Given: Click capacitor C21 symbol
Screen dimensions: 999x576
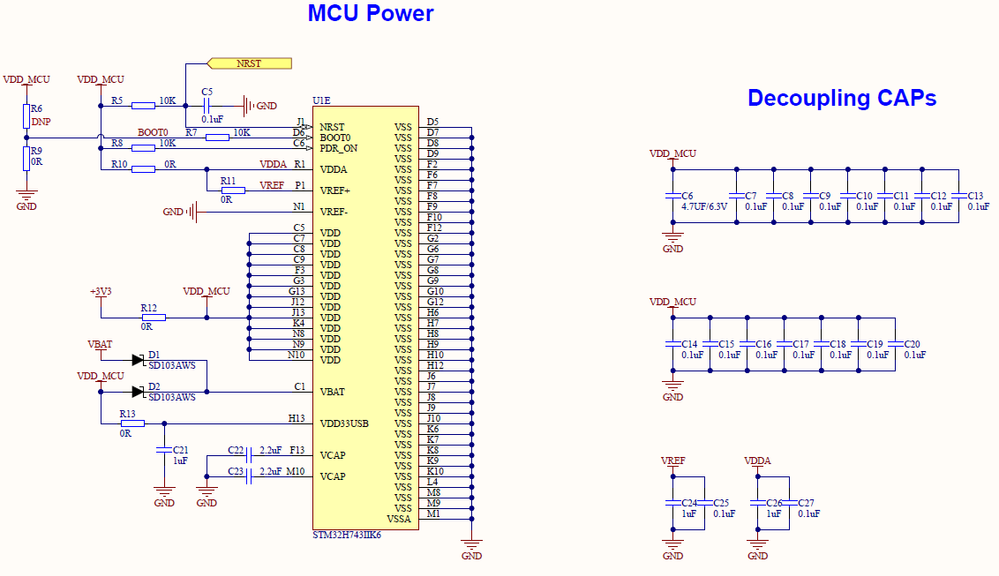Looking at the screenshot, I should [x=164, y=450].
